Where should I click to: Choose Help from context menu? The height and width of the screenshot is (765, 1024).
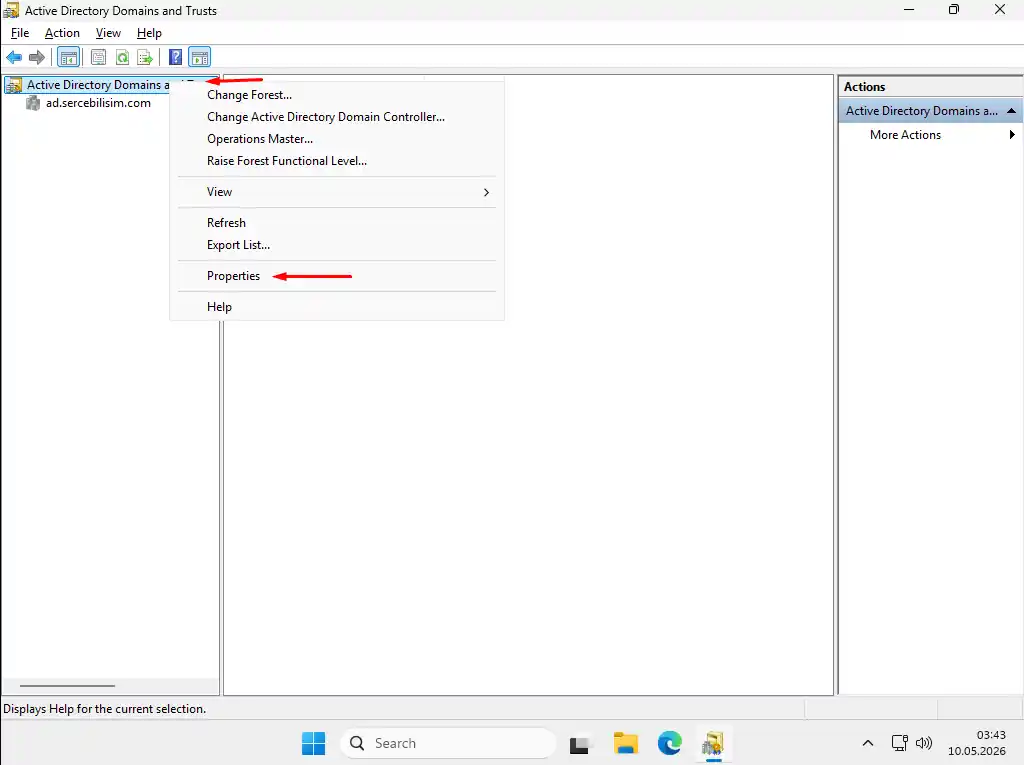(x=337, y=307)
